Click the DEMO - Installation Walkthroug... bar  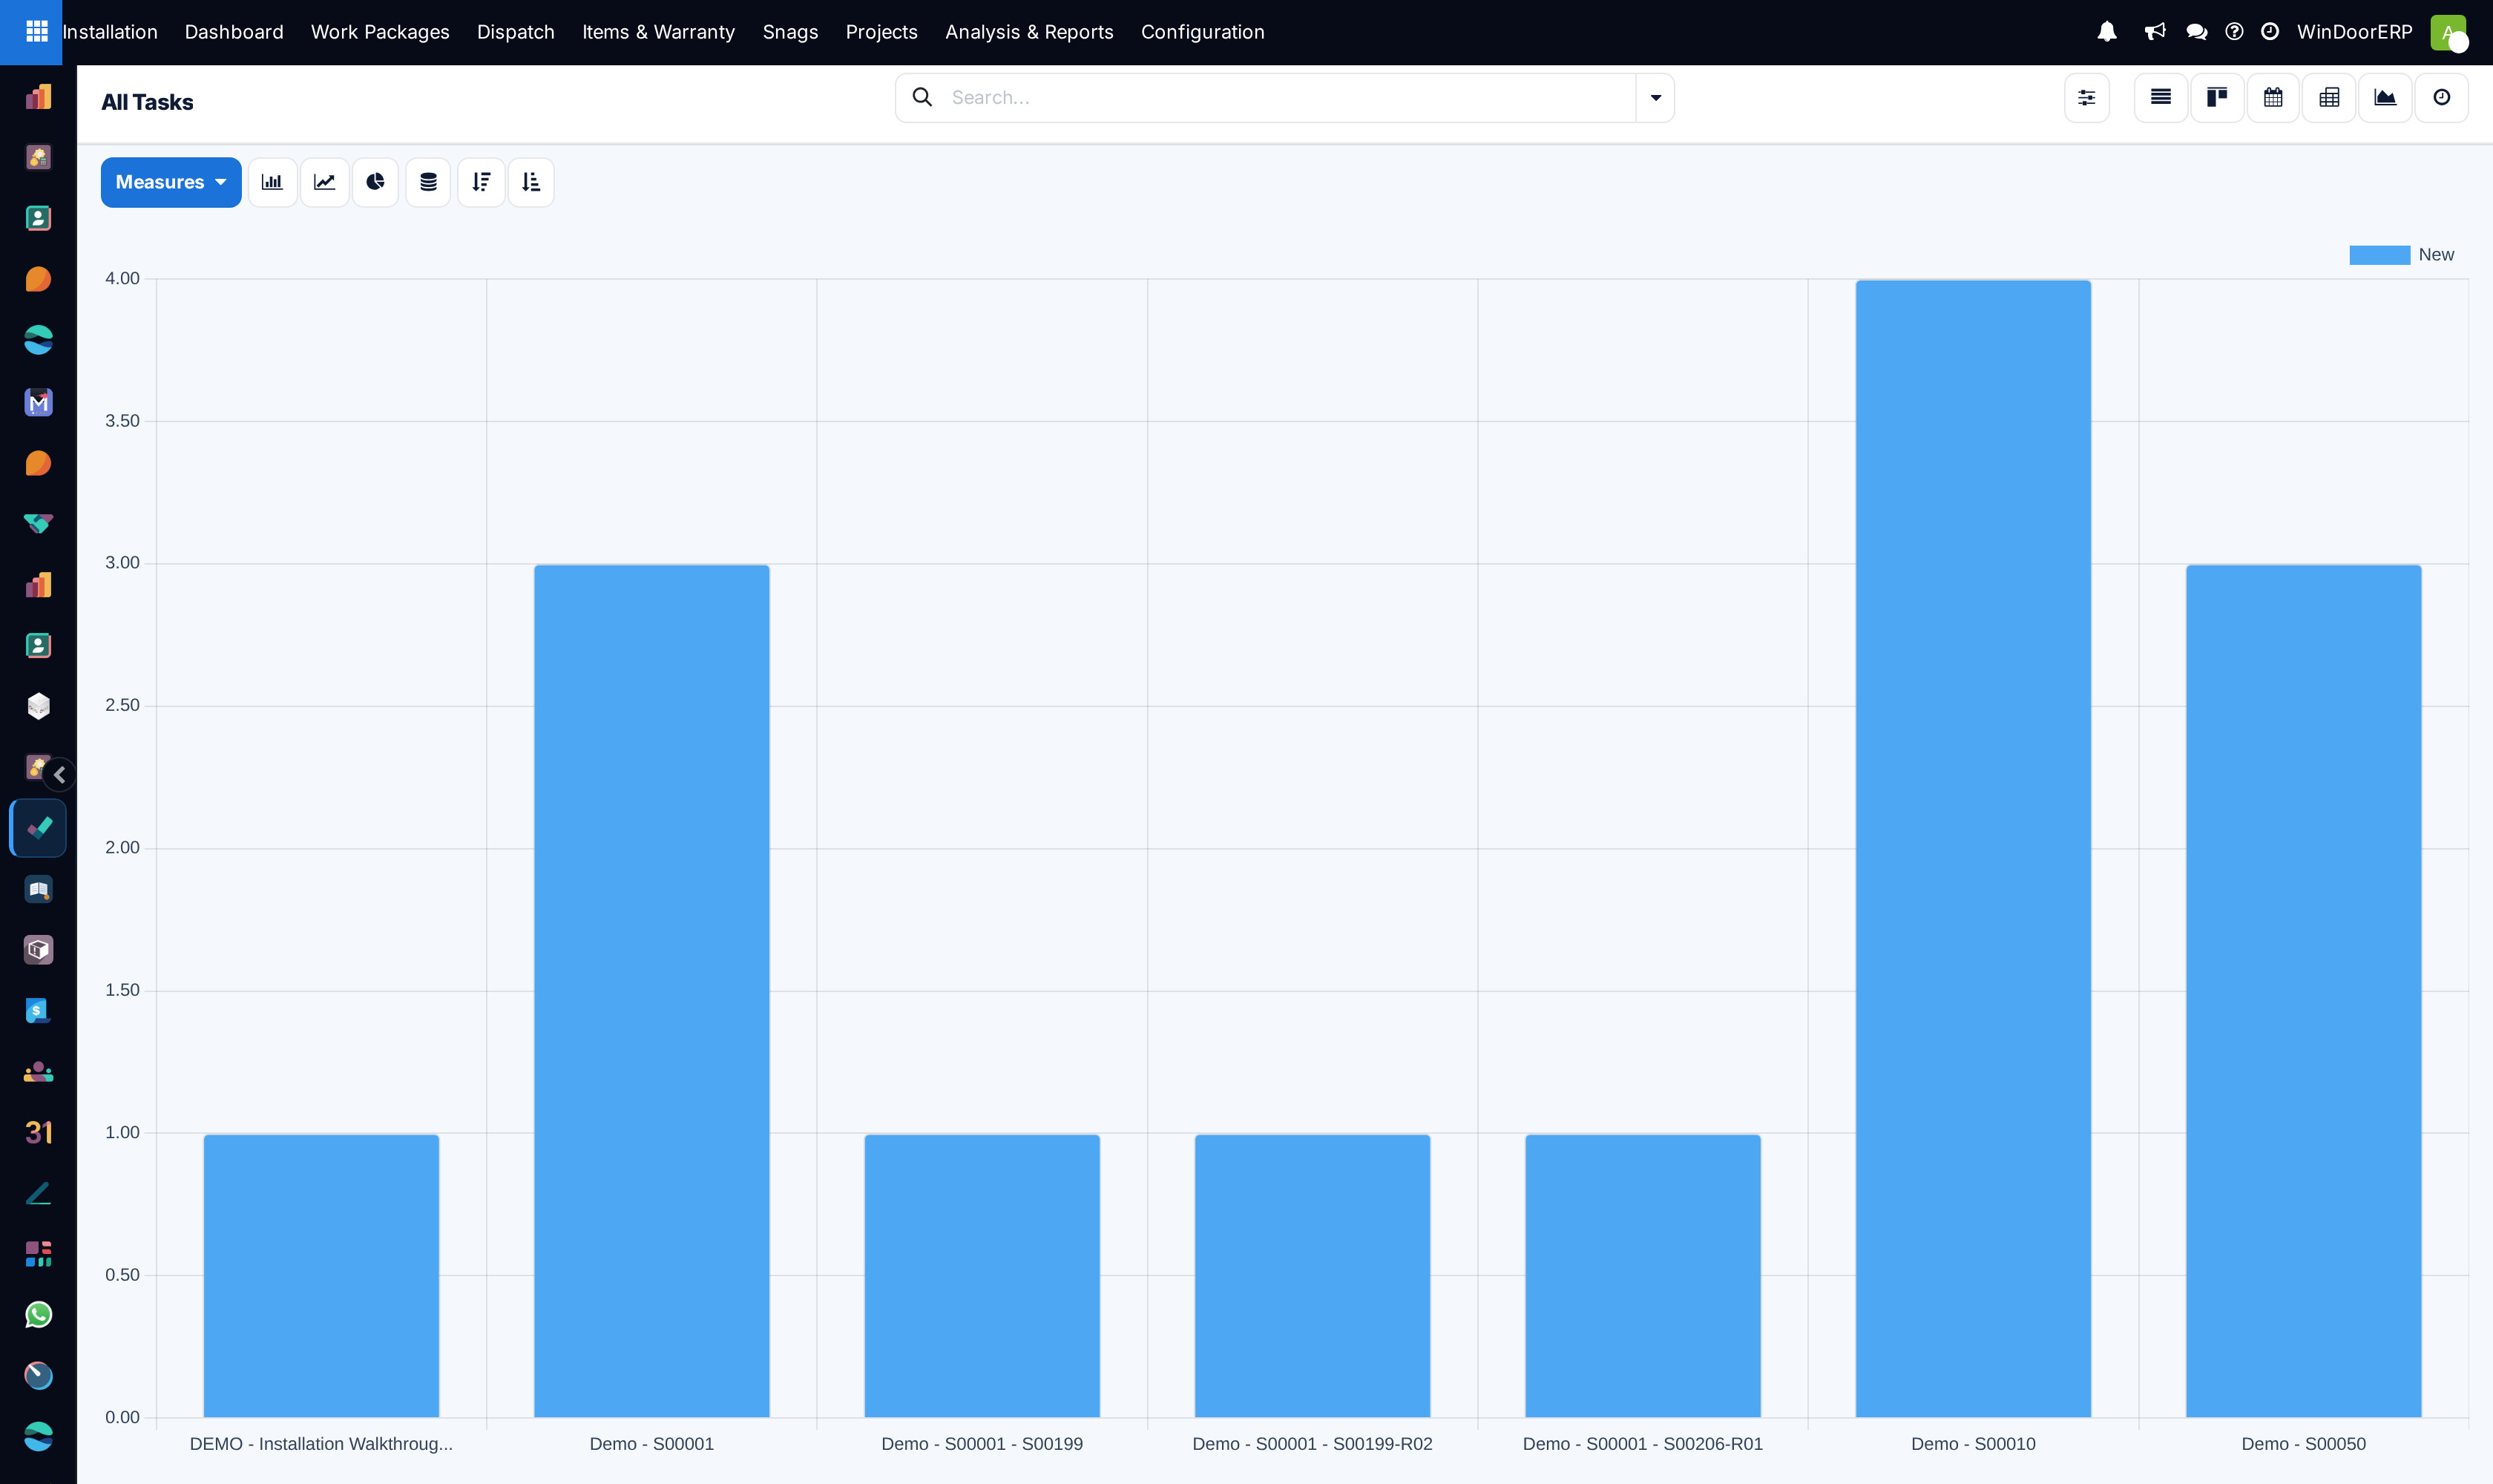click(x=321, y=1275)
